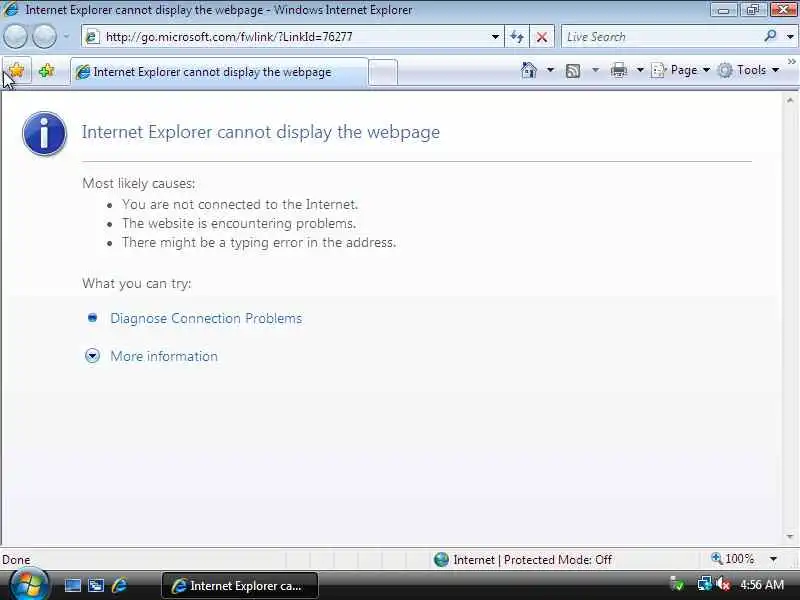Open the Page menu

[x=680, y=70]
